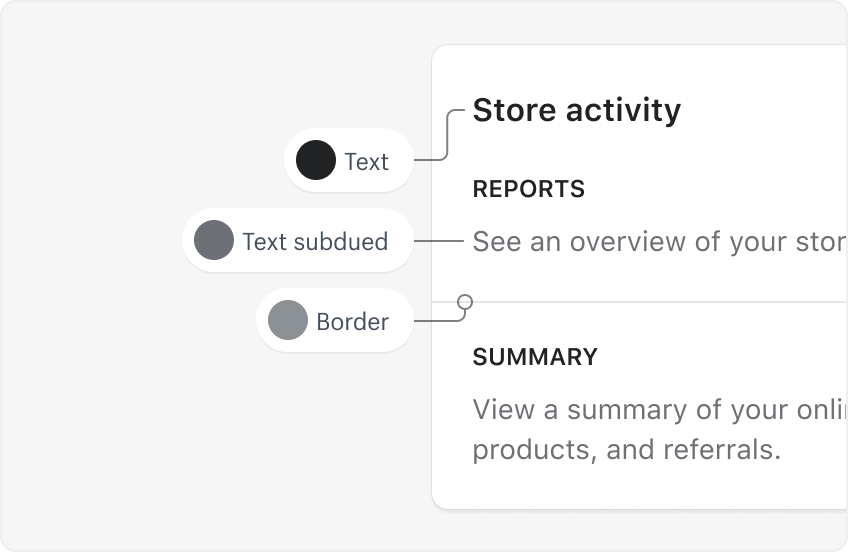Image resolution: width=848 pixels, height=552 pixels.
Task: Click the gray Text subdued swatch
Action: pos(213,240)
